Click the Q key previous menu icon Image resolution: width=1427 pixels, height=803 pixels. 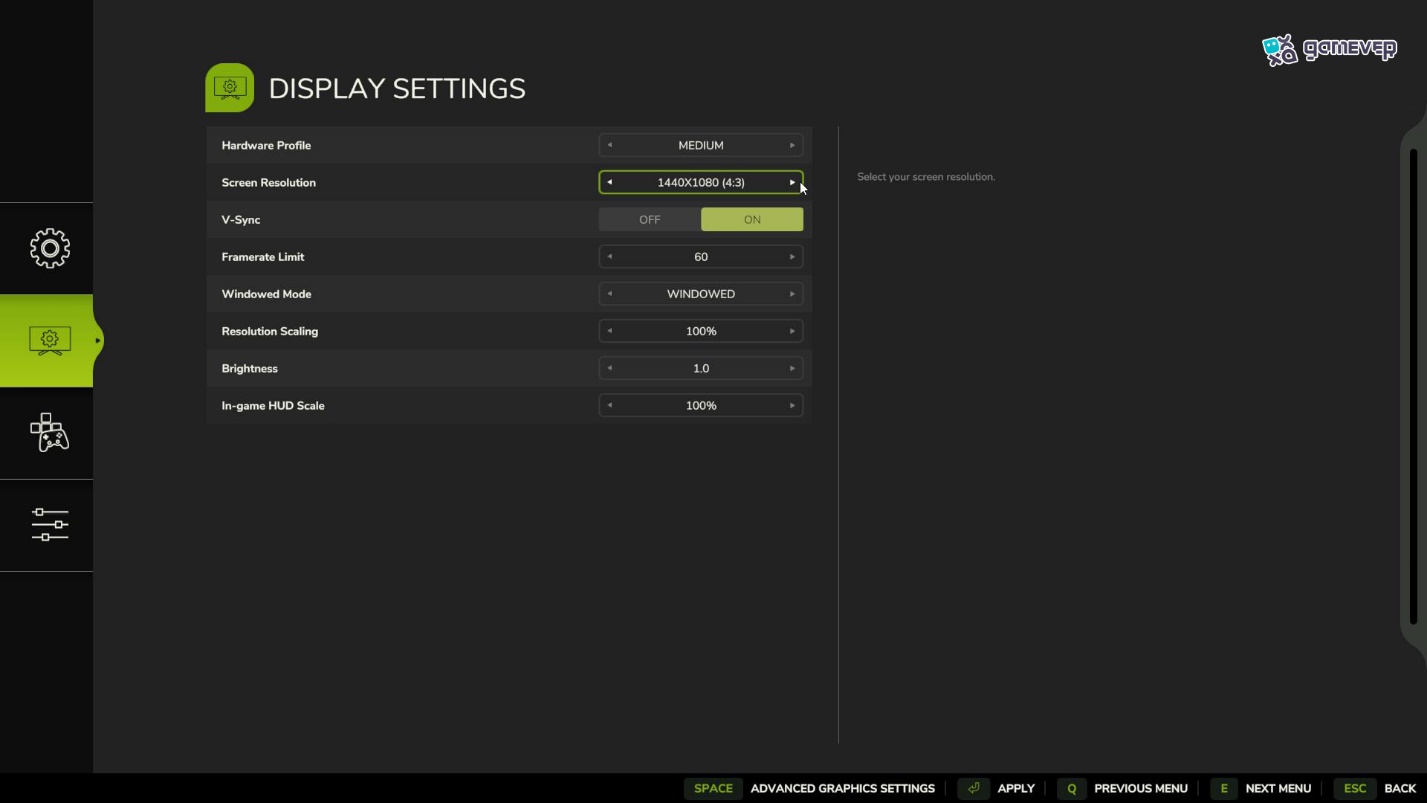1071,788
